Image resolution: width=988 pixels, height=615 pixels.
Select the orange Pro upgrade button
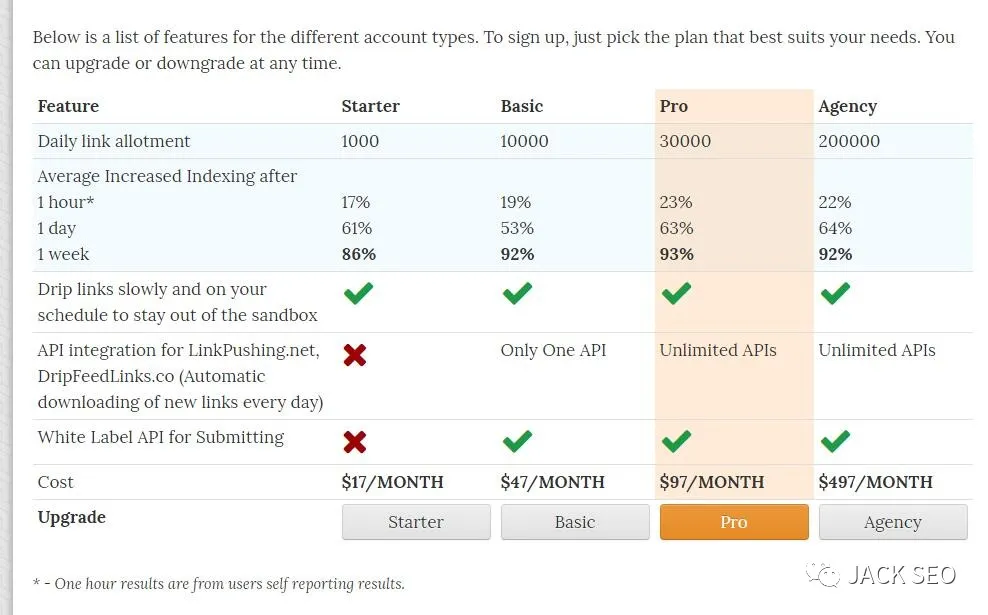tap(734, 522)
